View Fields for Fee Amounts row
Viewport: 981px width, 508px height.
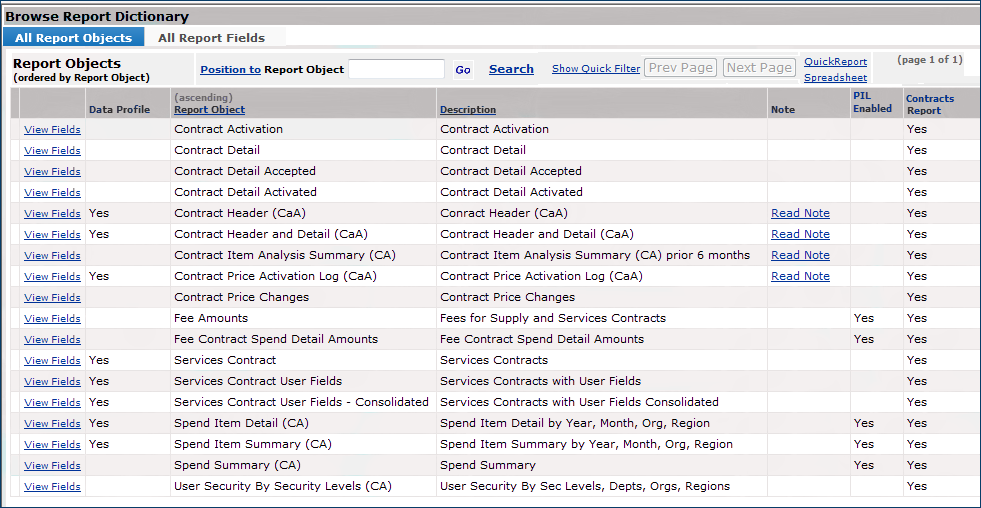[x=52, y=319]
